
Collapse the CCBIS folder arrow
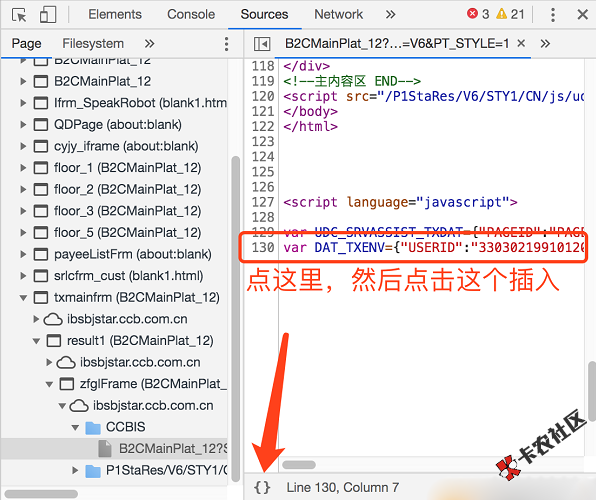[x=75, y=428]
